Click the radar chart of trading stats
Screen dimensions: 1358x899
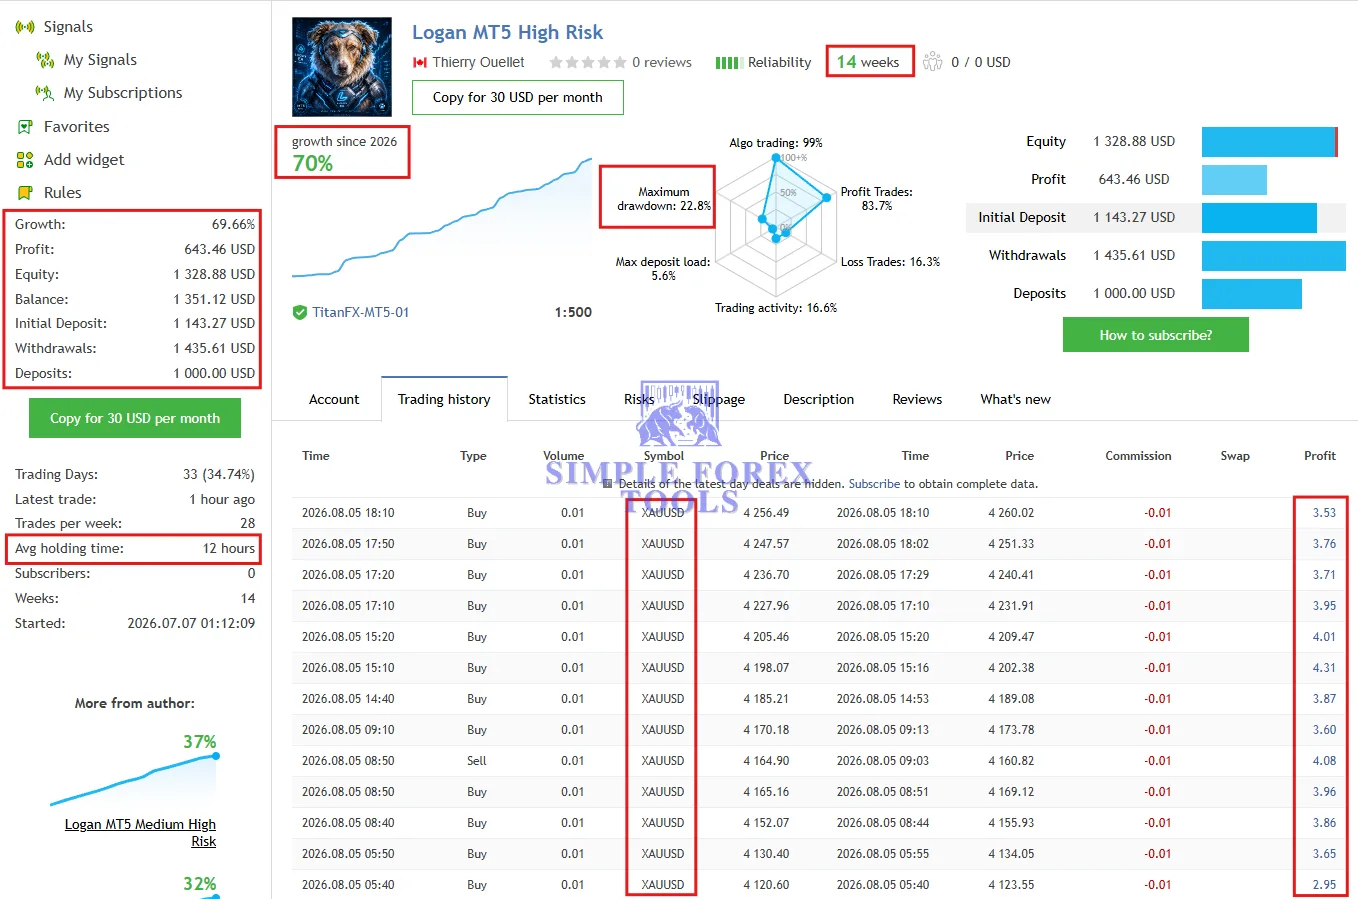tap(776, 226)
